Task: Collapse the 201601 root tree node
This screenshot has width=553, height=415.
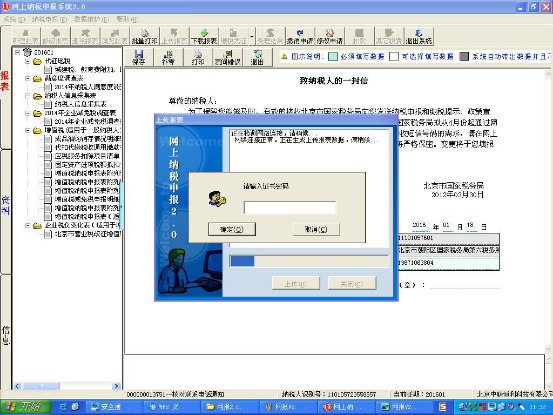Action: 17,52
